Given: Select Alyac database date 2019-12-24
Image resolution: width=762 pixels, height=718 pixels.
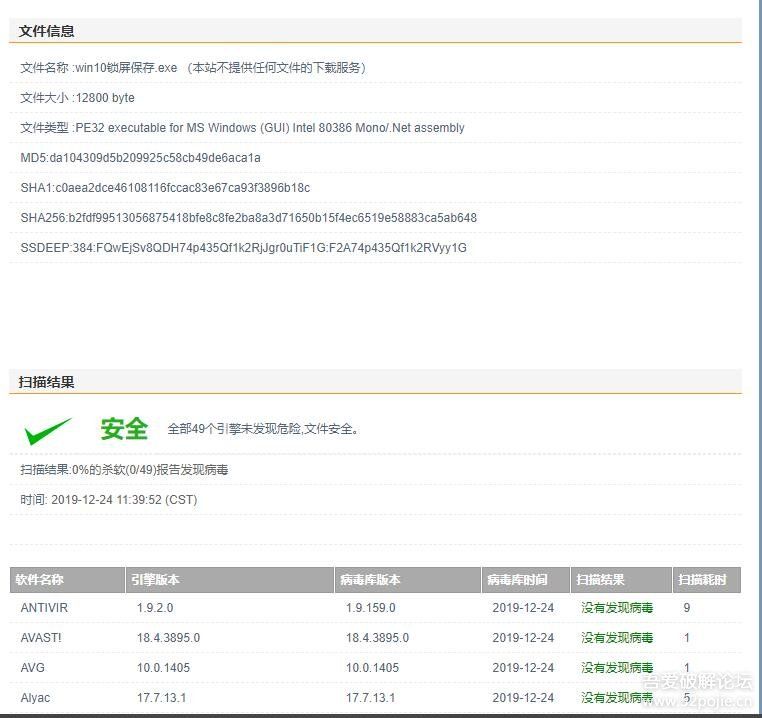Looking at the screenshot, I should (x=523, y=698).
